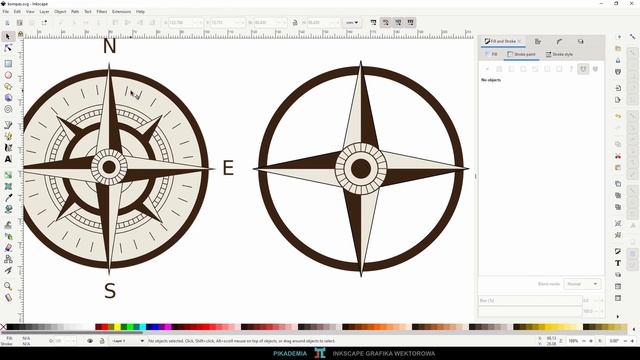Click the Print icon in commands bar
The width and height of the screenshot is (640, 360).
(618, 72)
